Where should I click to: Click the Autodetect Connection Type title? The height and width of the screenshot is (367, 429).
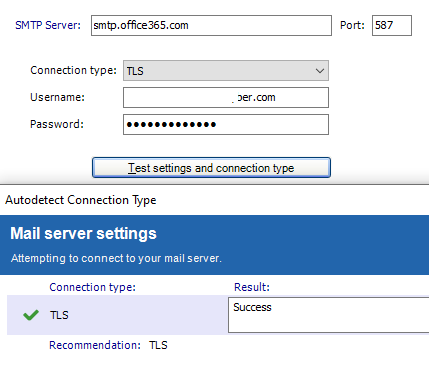tap(81, 200)
